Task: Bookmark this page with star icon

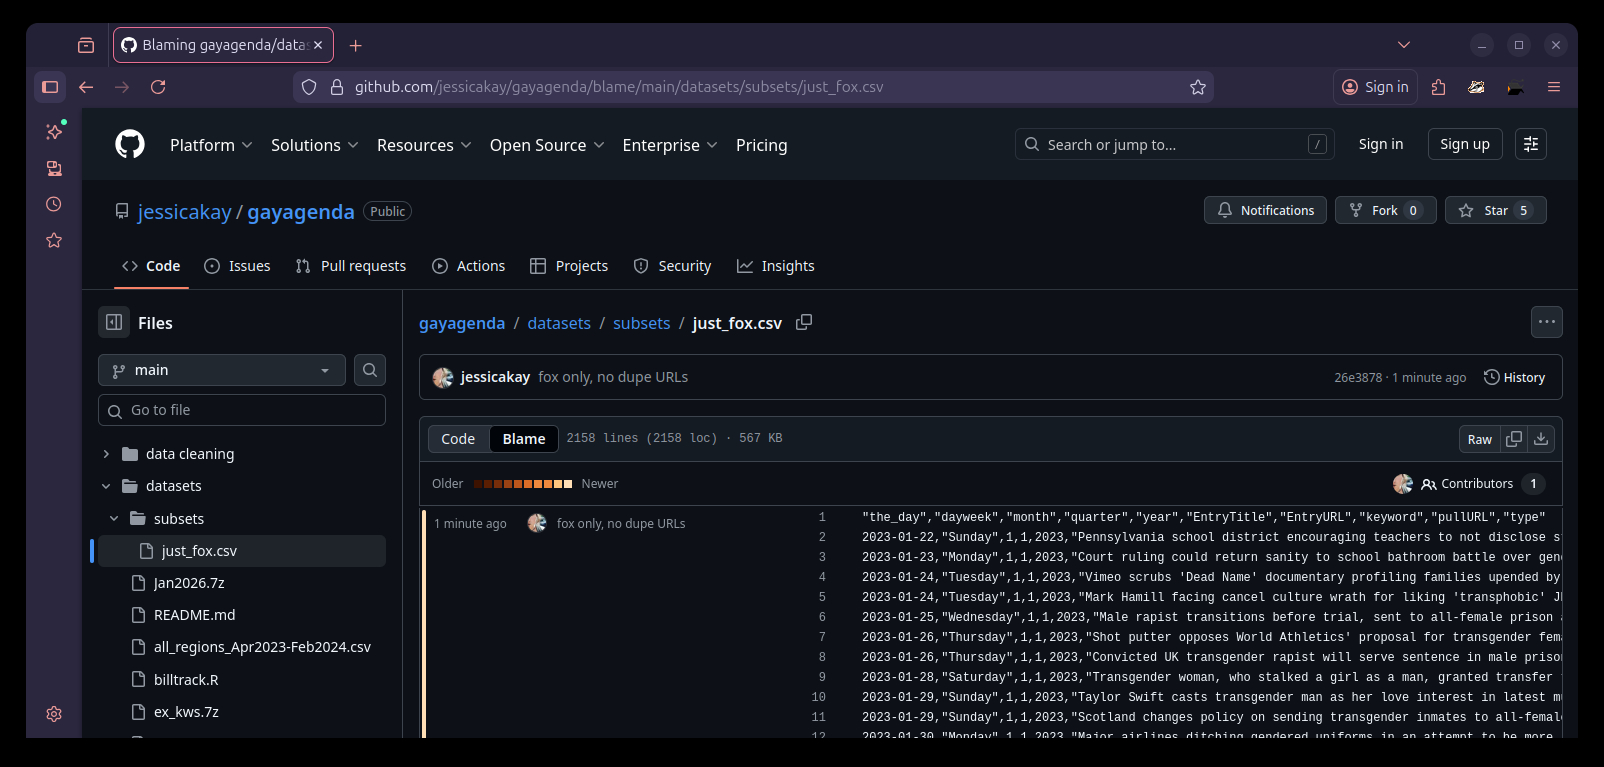Action: tap(1197, 87)
